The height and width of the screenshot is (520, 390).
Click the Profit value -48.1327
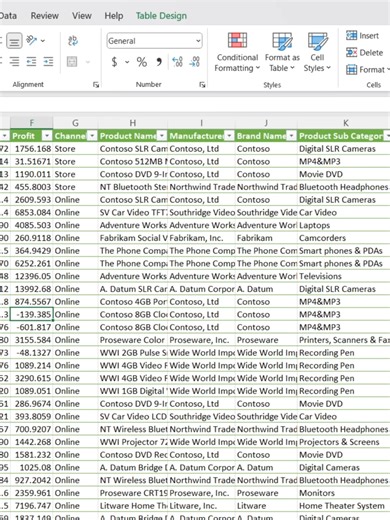point(31,353)
